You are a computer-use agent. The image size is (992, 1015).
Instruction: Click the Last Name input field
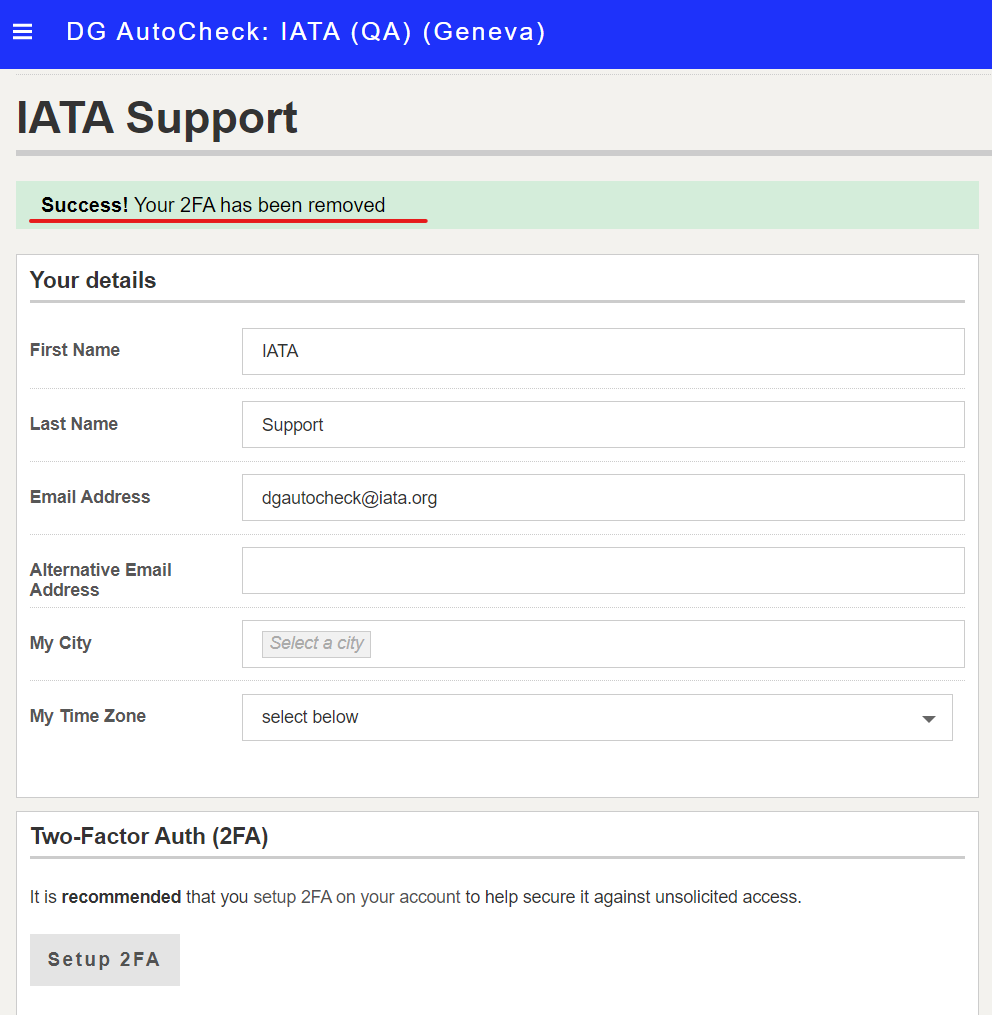[x=603, y=425]
